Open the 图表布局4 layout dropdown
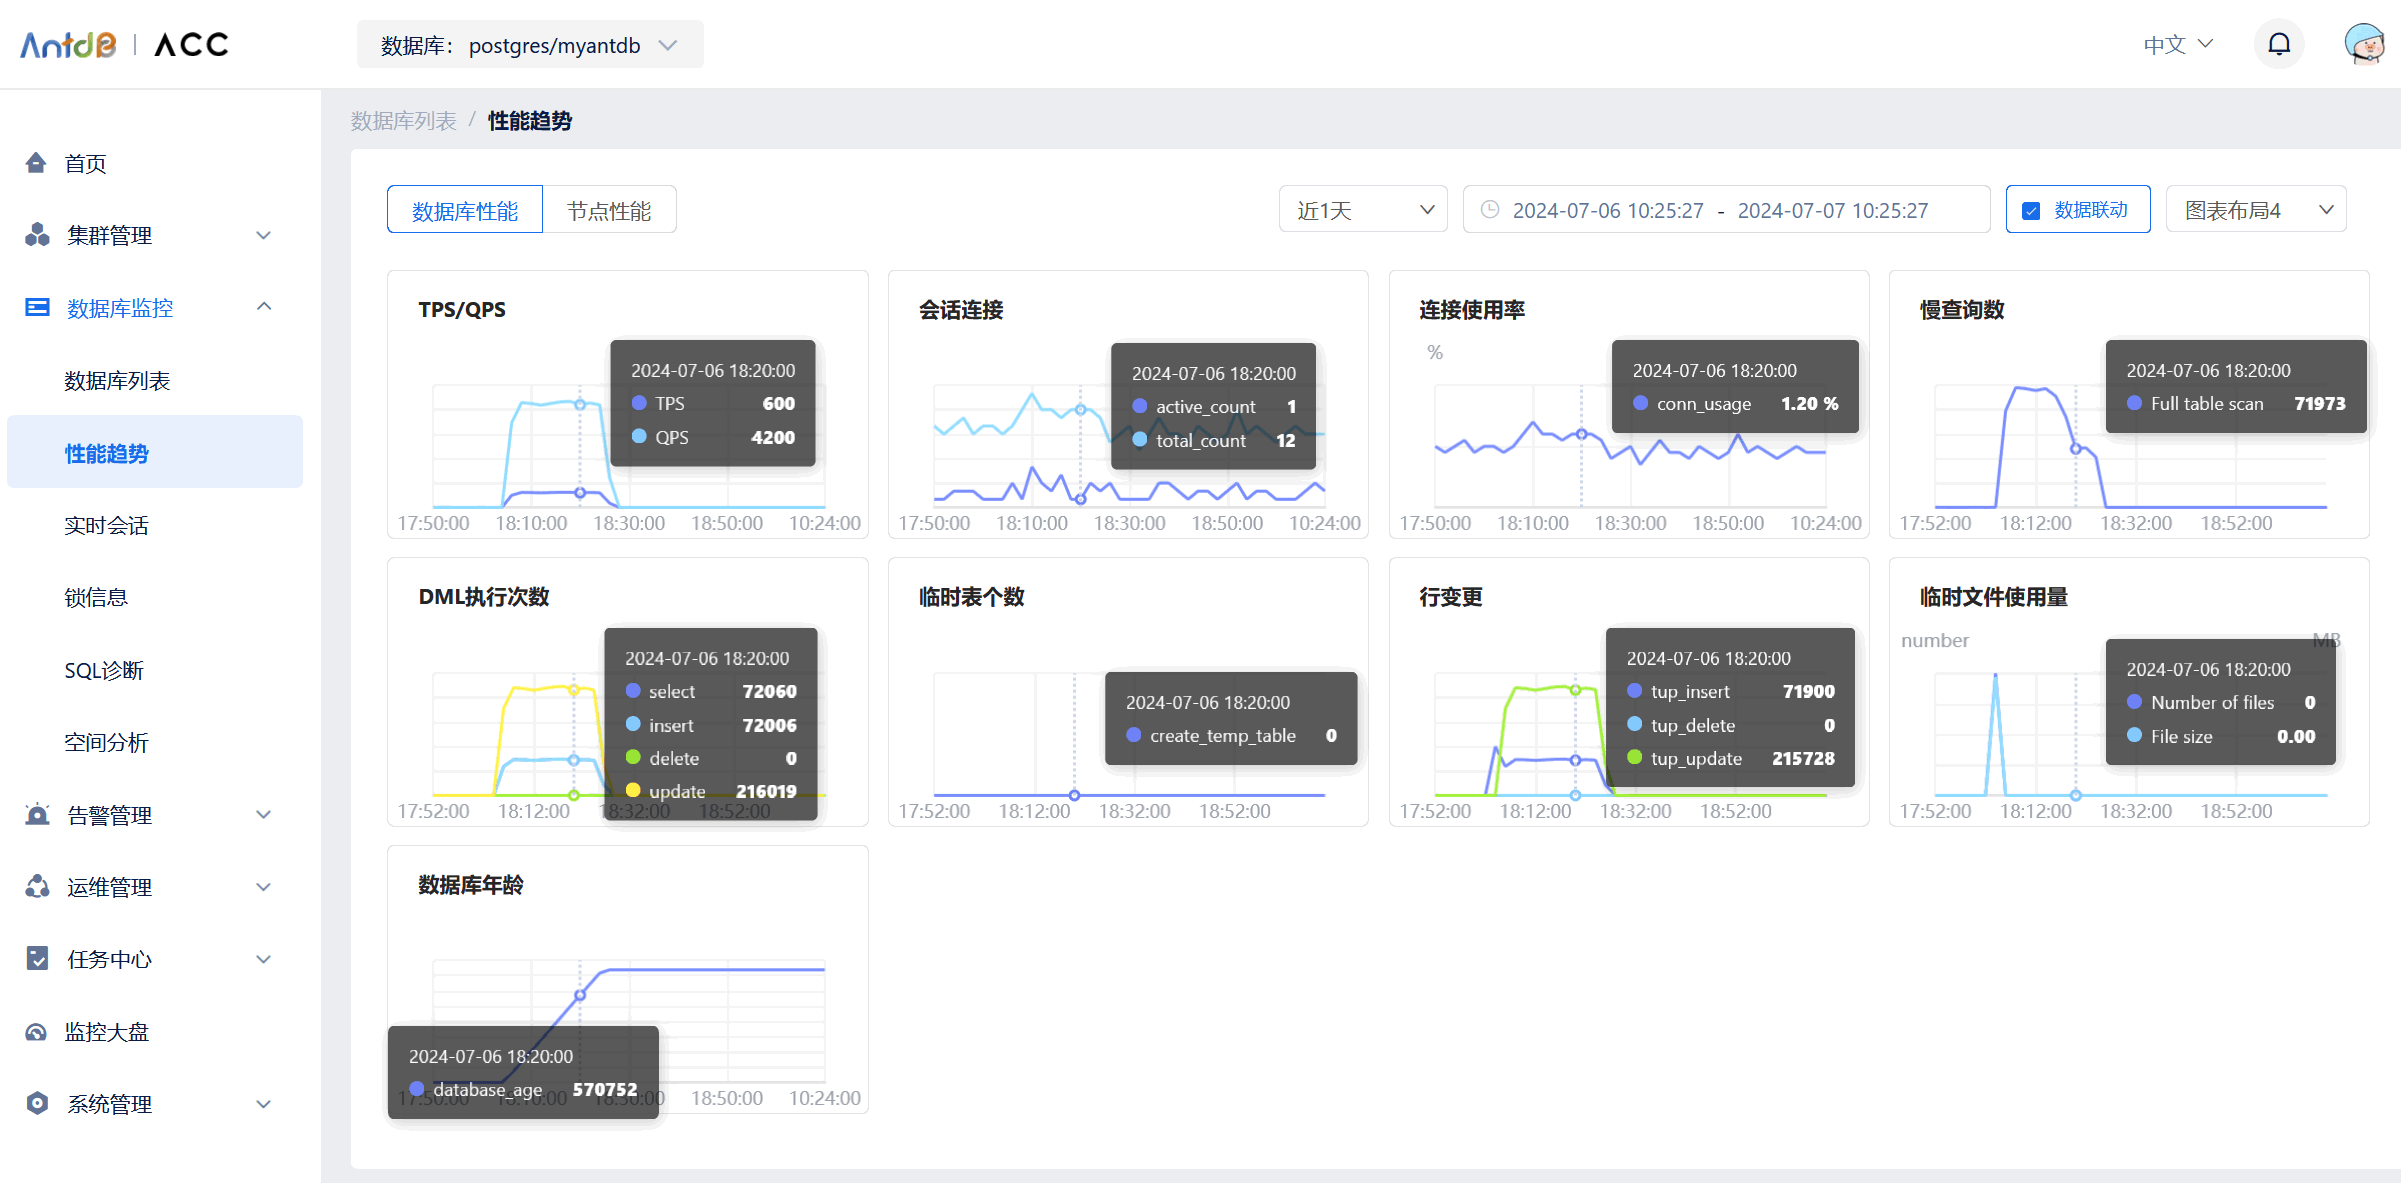The image size is (2401, 1183). (x=2255, y=210)
